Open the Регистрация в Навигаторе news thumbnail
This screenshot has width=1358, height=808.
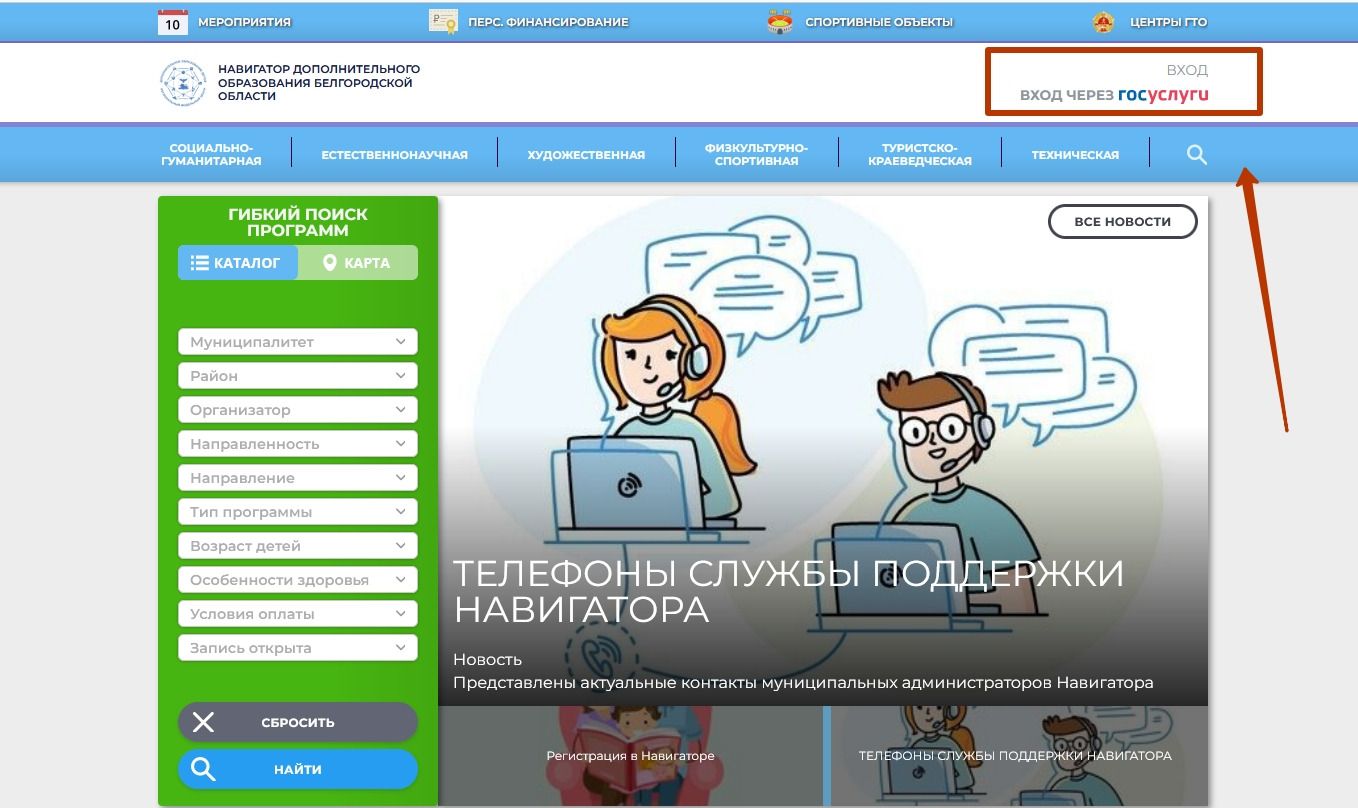(630, 756)
